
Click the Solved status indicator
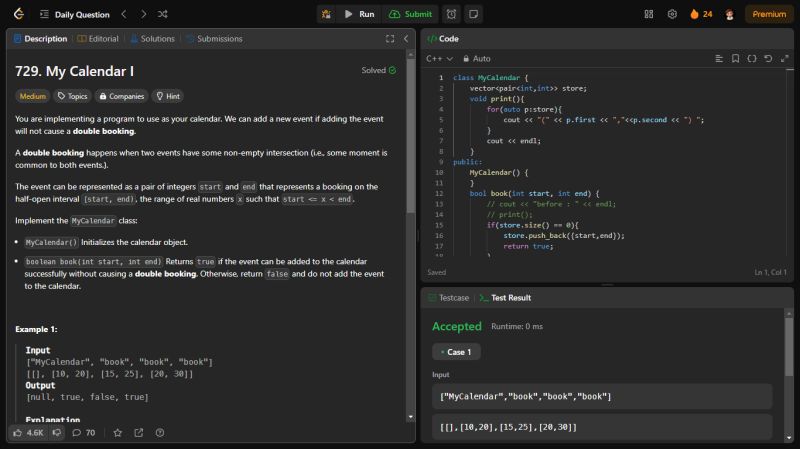point(379,70)
